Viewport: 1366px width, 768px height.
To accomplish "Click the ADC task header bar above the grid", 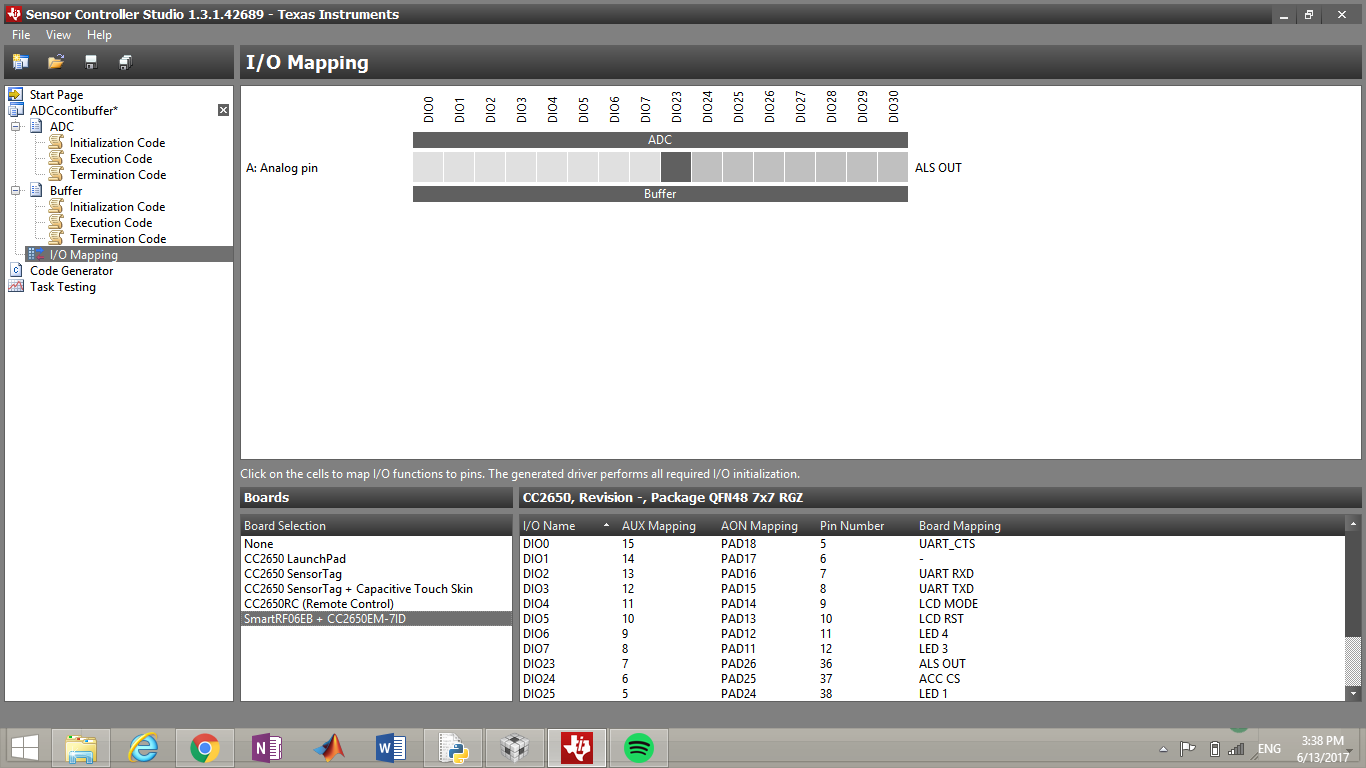I will tap(660, 140).
